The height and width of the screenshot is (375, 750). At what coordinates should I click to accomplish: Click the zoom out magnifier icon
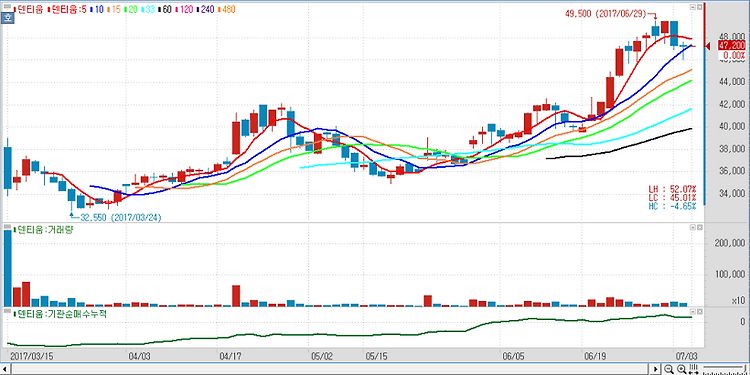(x=669, y=369)
